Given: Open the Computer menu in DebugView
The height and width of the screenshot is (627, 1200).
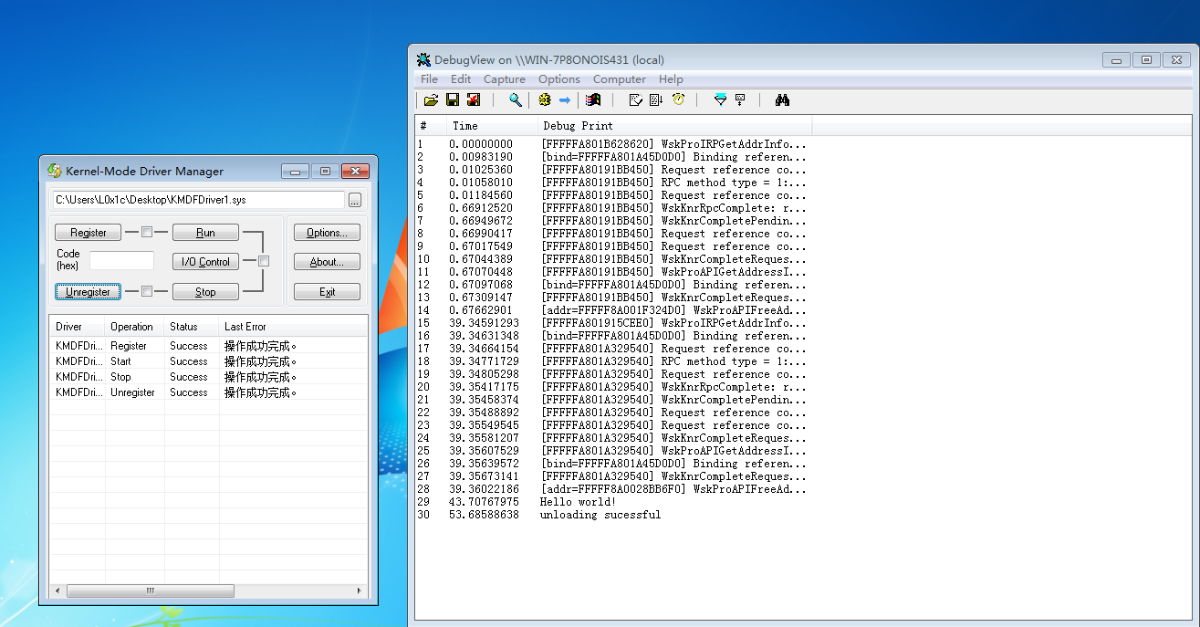Looking at the screenshot, I should click(x=619, y=79).
